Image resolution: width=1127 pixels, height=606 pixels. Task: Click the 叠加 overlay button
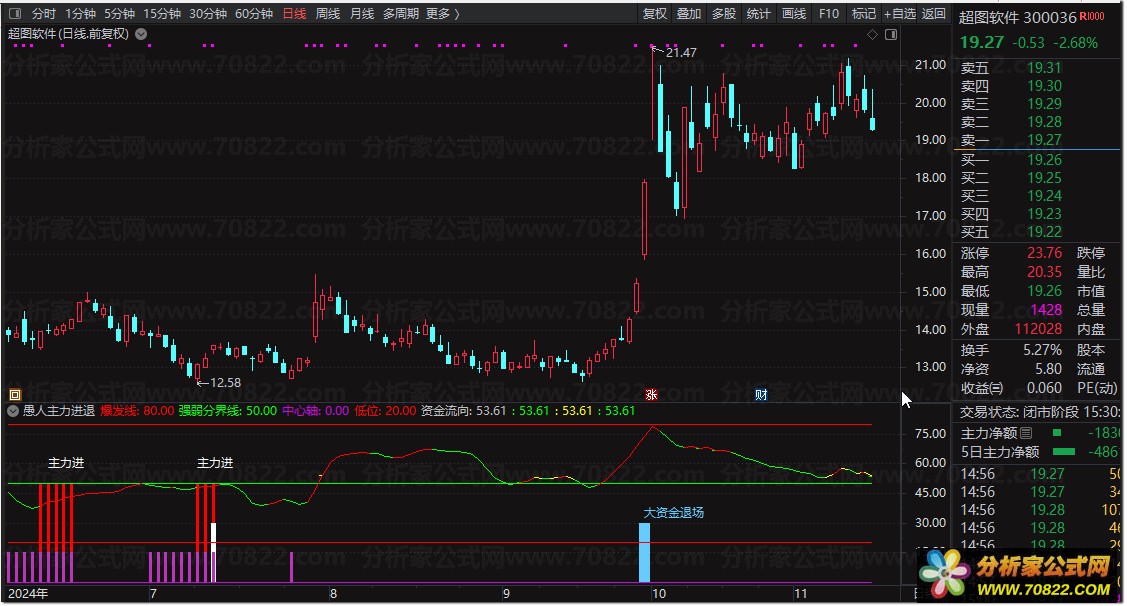pos(689,14)
